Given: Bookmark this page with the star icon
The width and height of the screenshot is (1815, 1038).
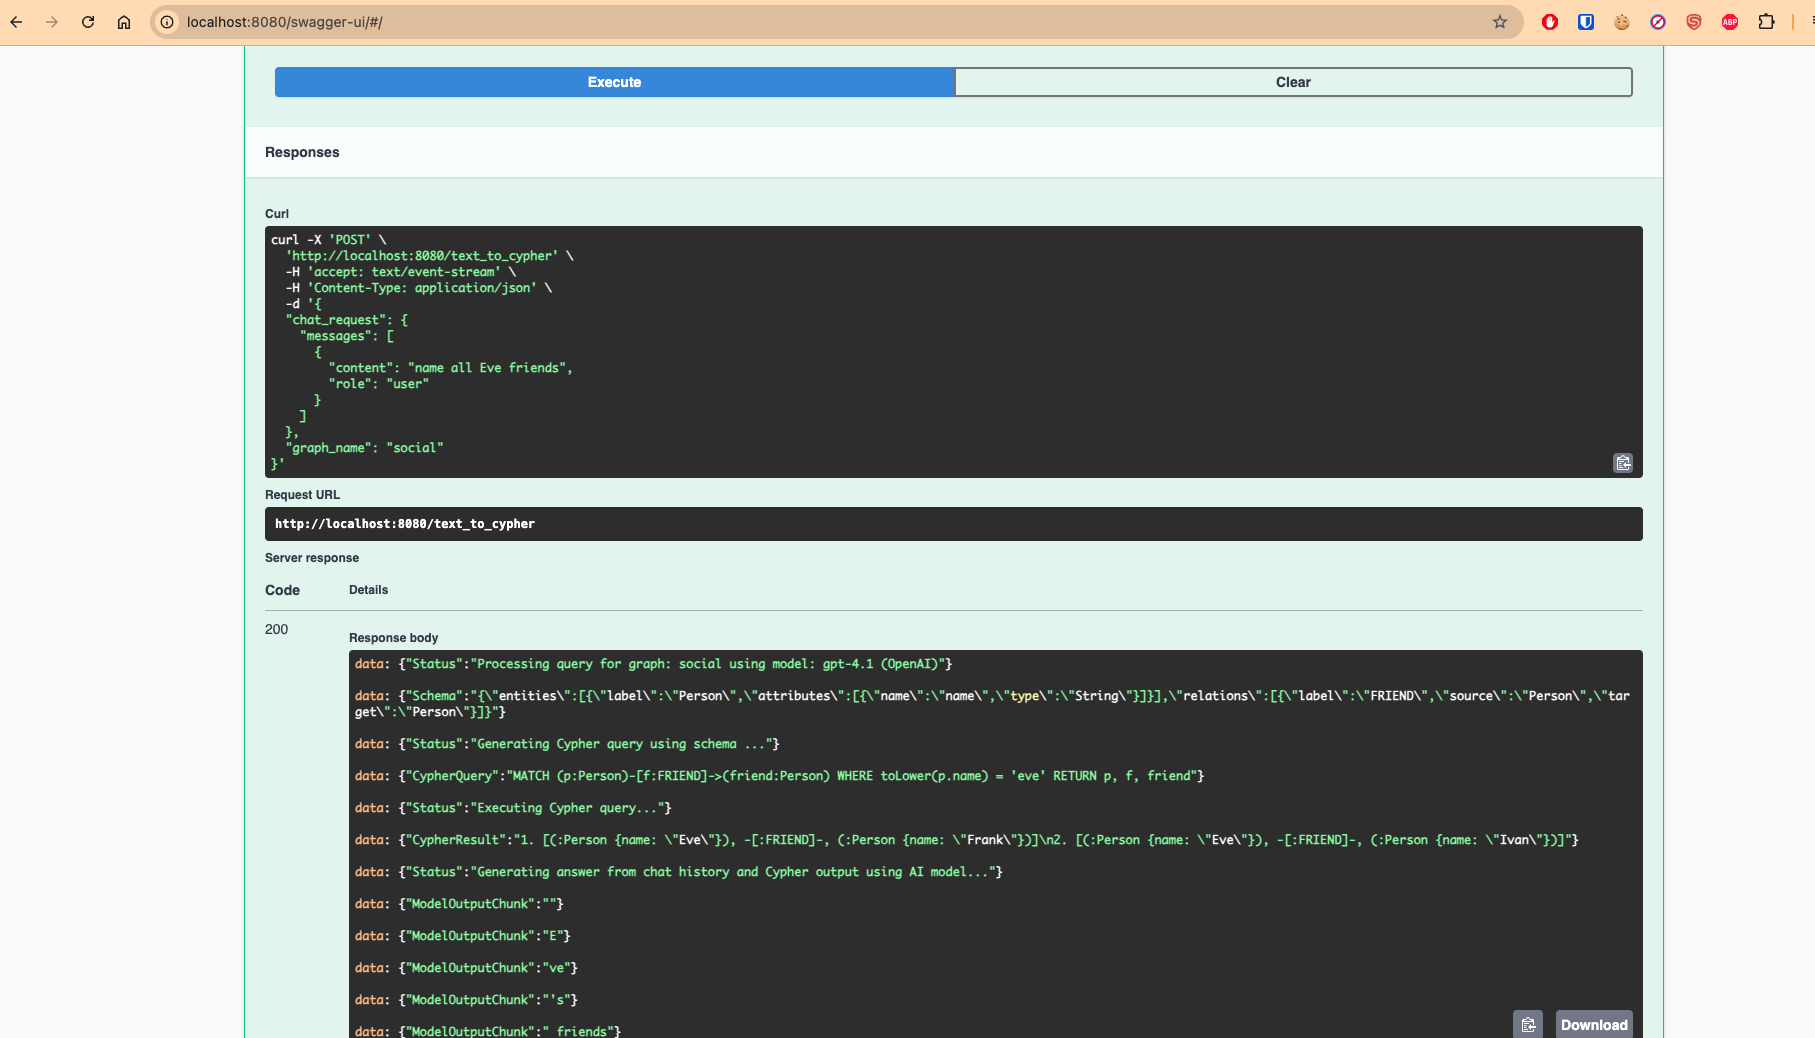Looking at the screenshot, I should pos(1500,22).
